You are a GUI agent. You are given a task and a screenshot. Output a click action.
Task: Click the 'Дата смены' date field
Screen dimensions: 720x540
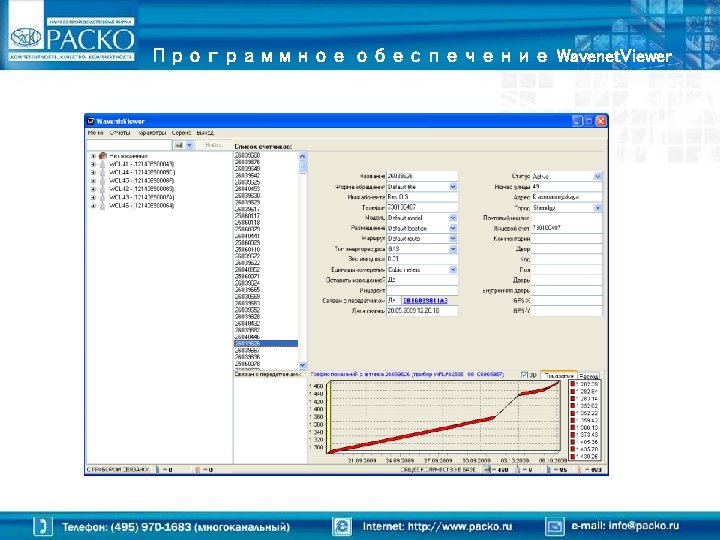(422, 311)
